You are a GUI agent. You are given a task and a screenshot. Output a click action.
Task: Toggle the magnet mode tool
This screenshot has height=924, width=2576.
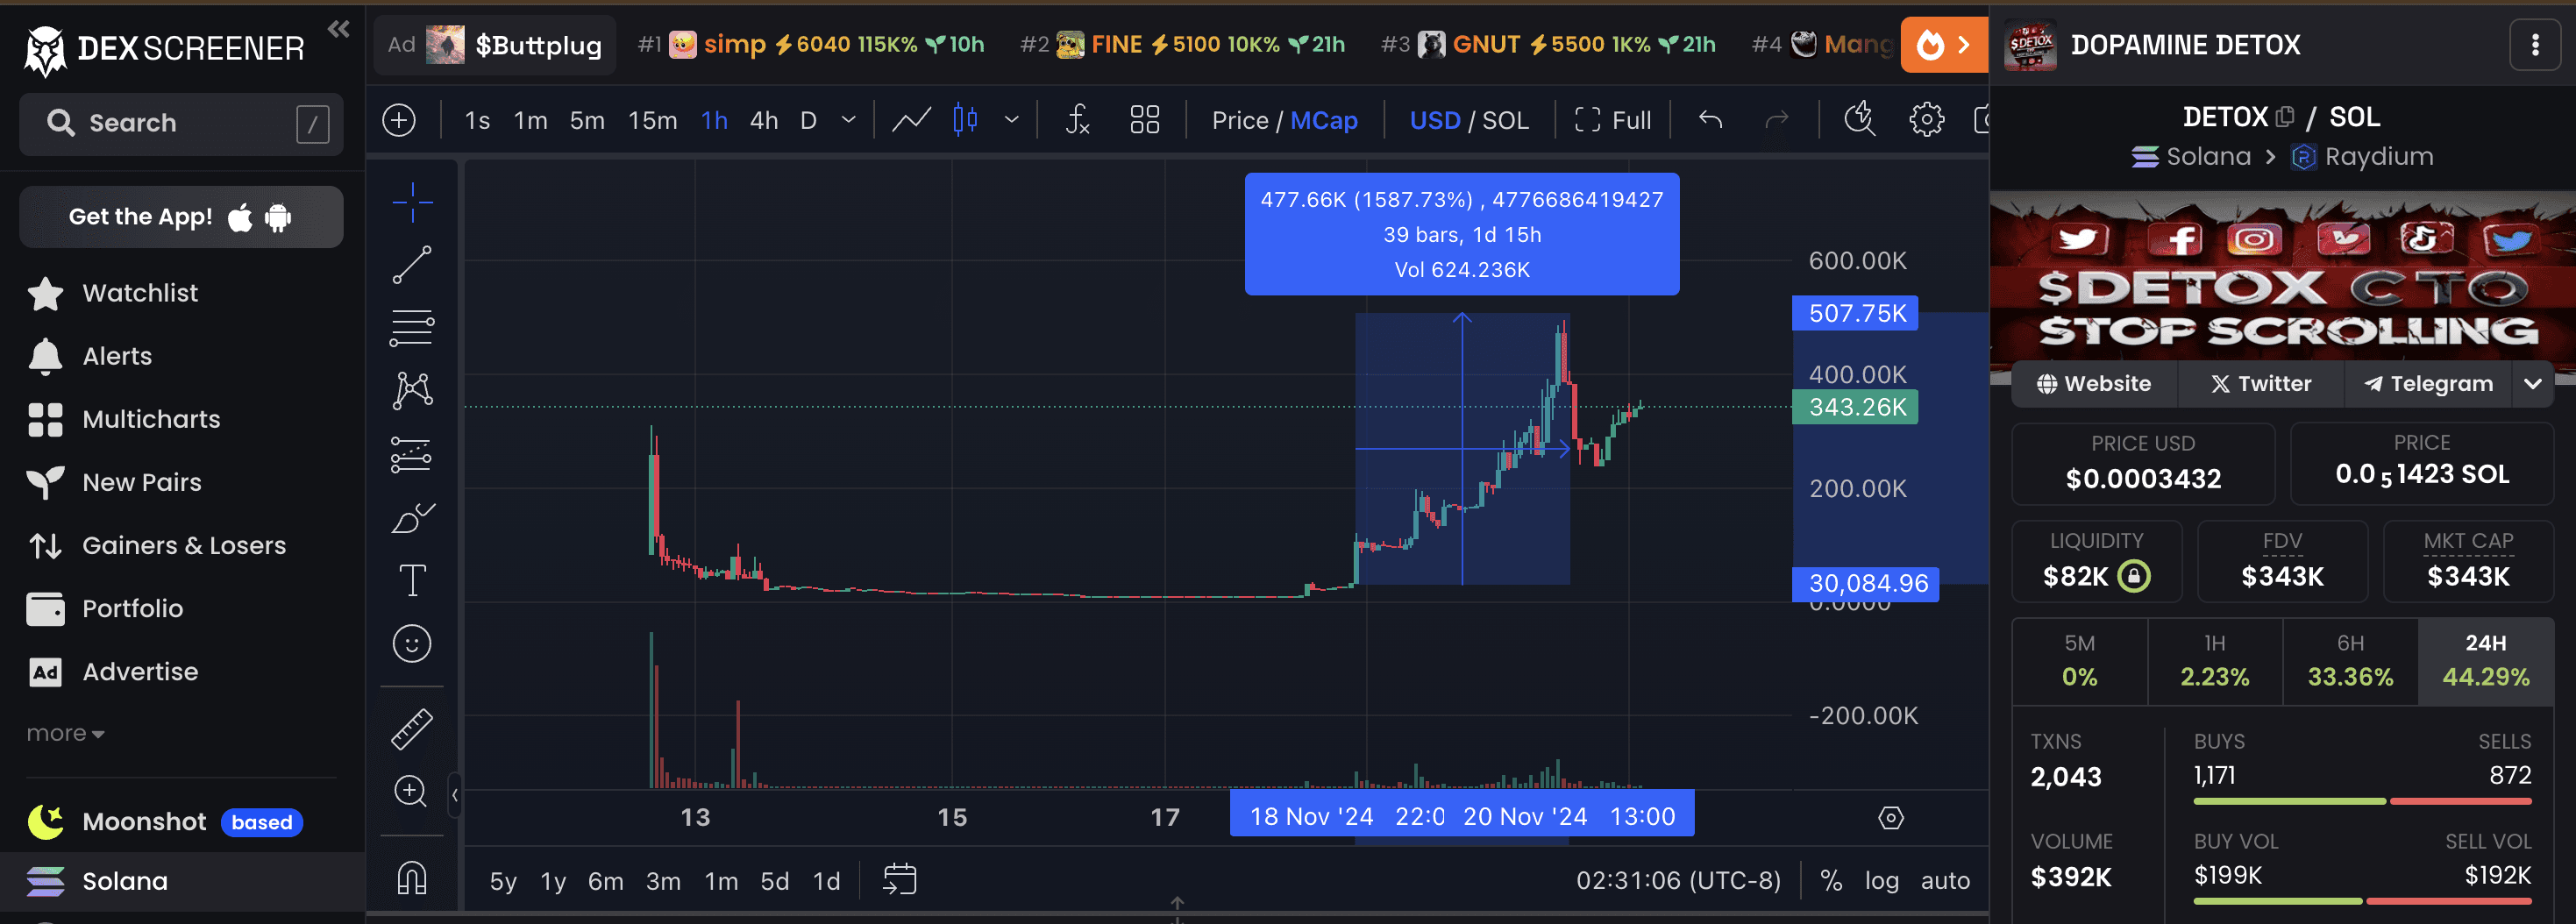pyautogui.click(x=412, y=878)
